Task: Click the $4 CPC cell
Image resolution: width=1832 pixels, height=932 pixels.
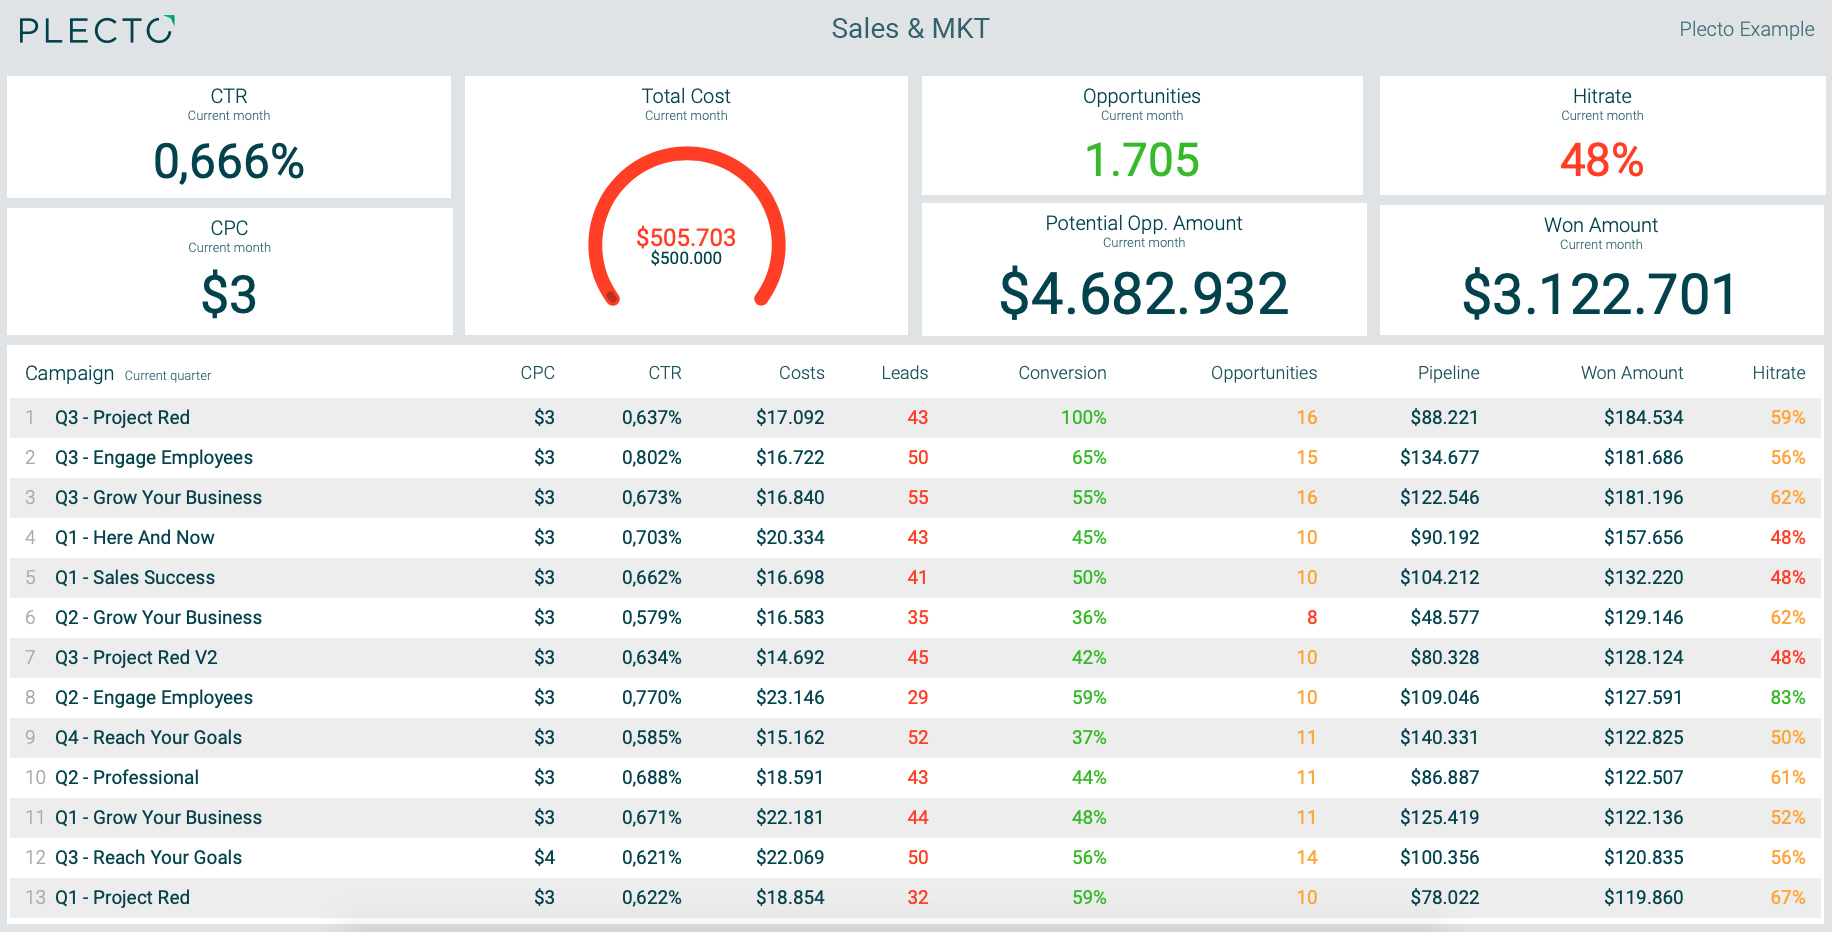Action: [544, 858]
